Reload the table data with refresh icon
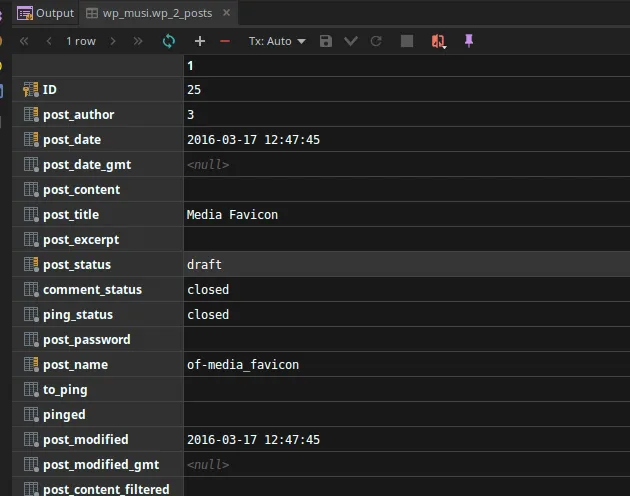Viewport: 630px width, 496px height. pyautogui.click(x=169, y=41)
